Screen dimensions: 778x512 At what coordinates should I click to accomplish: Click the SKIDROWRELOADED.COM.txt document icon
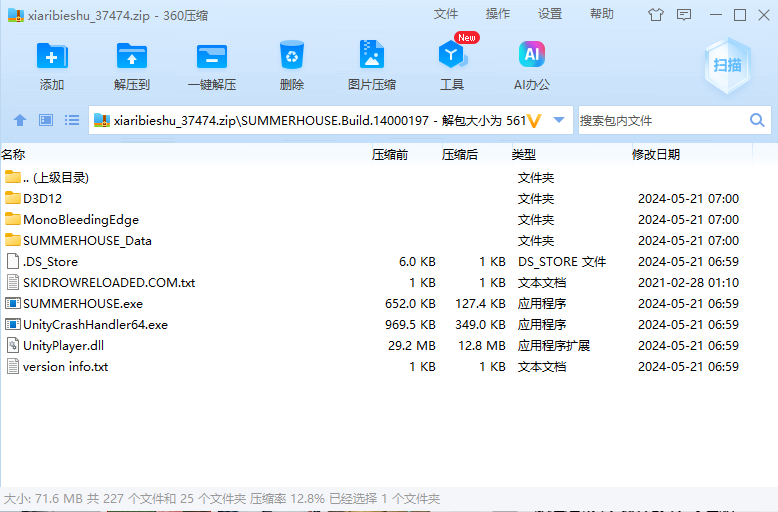tap(13, 282)
